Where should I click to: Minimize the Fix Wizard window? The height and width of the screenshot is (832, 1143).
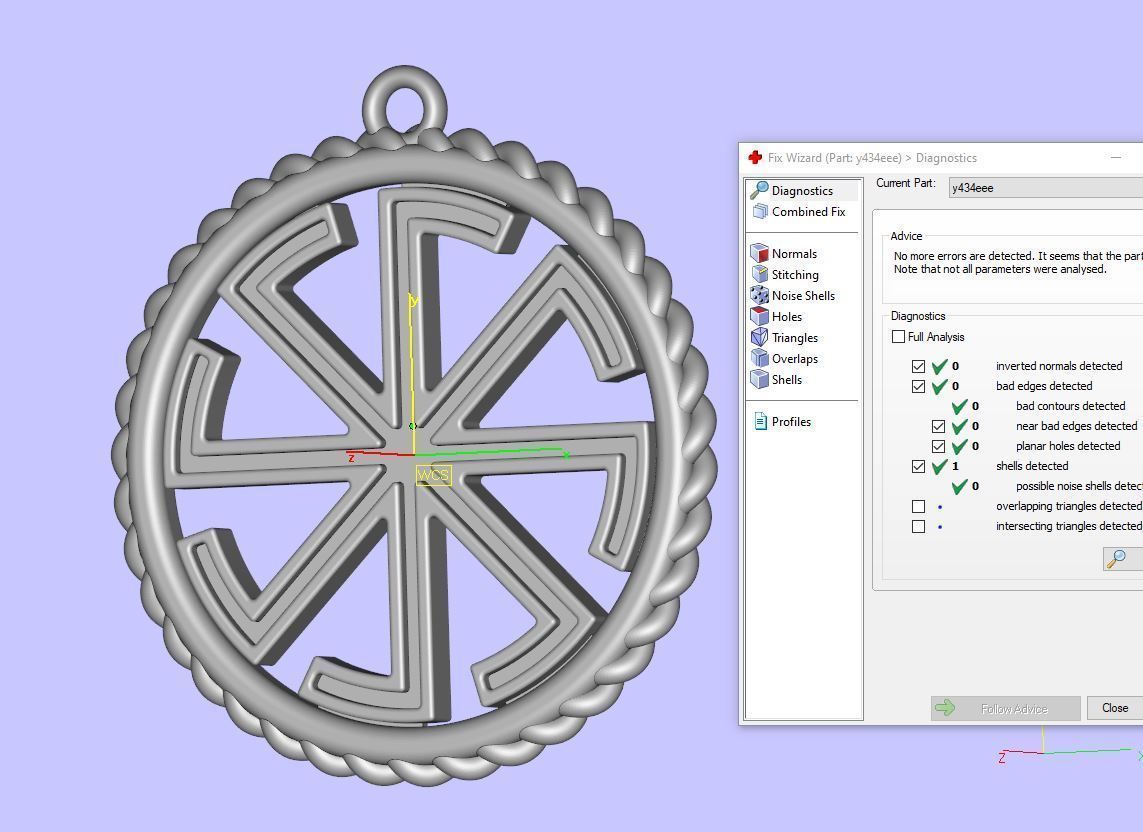(x=1116, y=158)
